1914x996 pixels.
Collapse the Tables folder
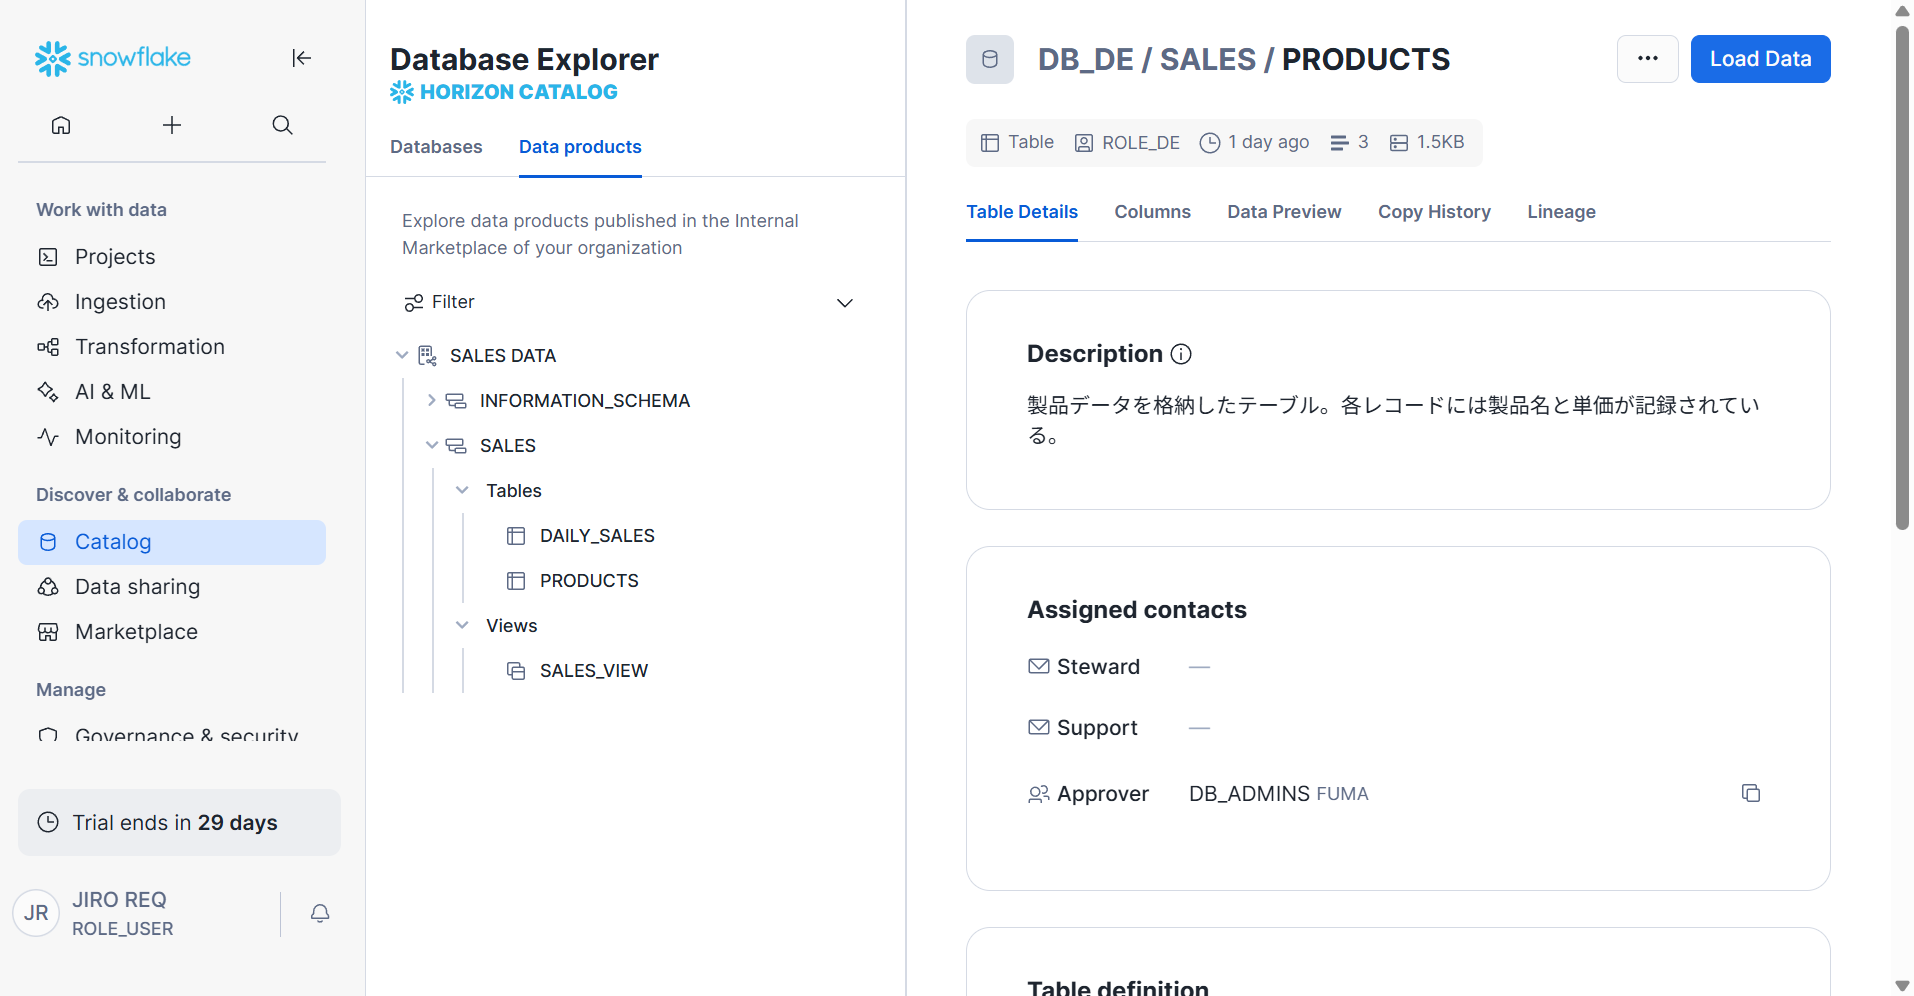coord(462,490)
